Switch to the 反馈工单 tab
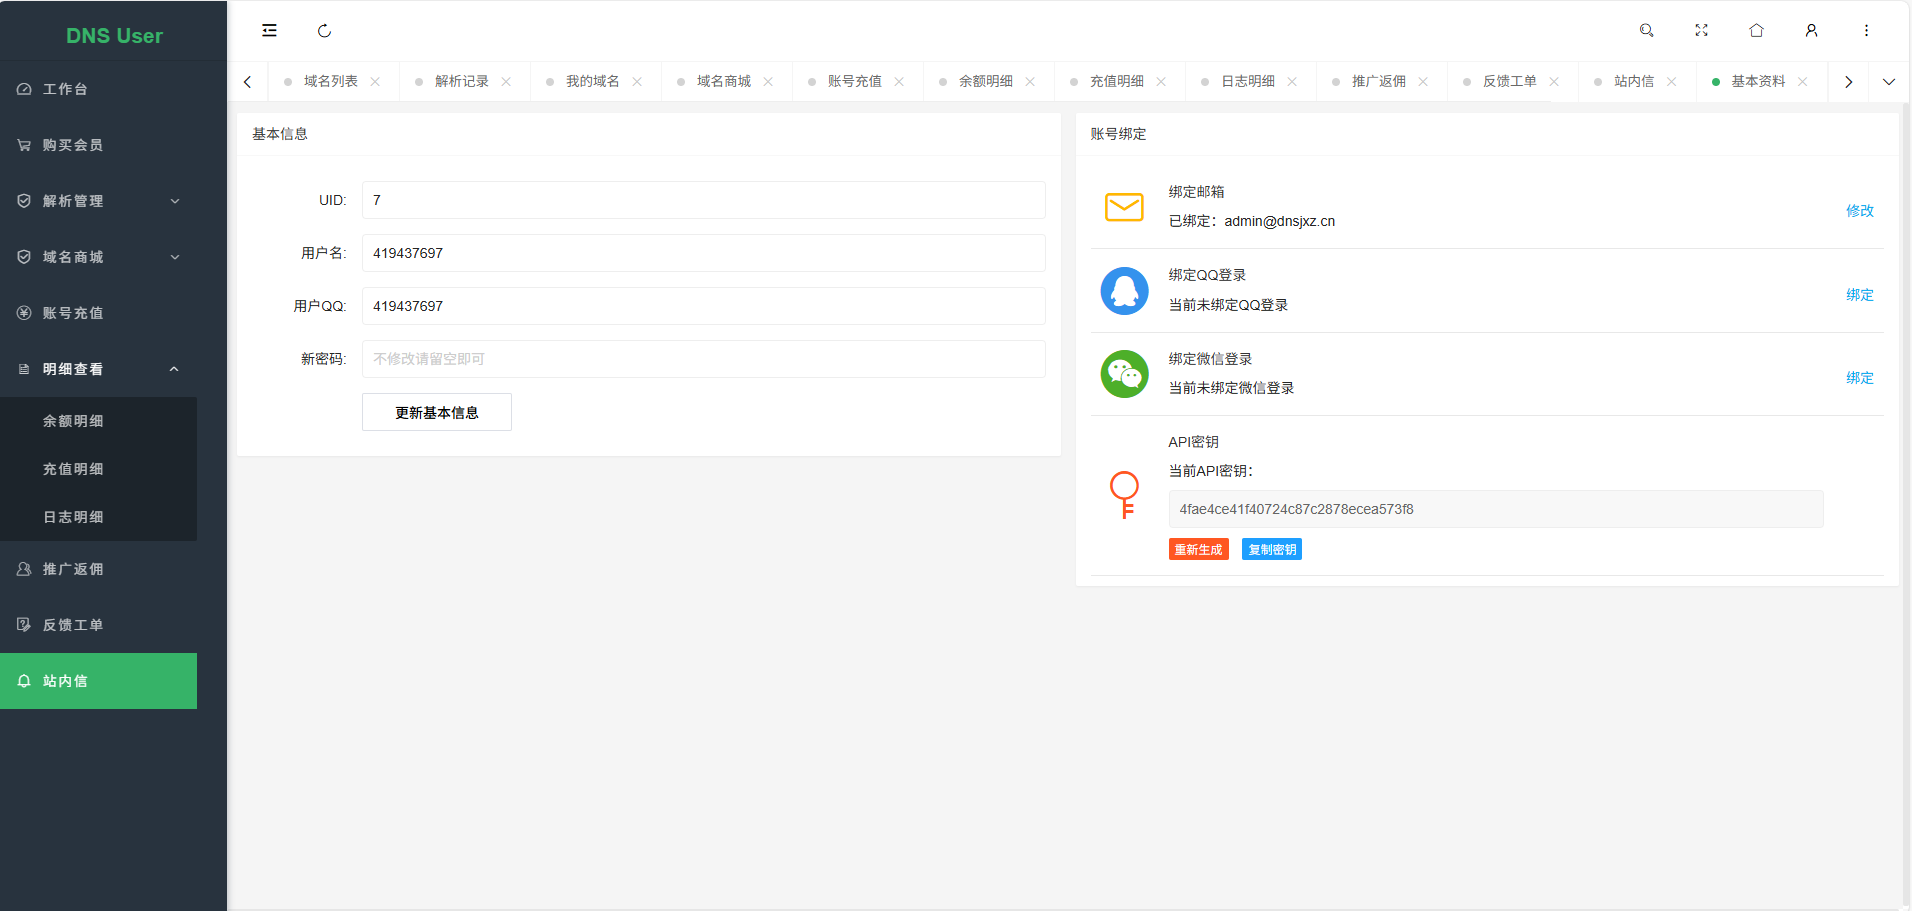1912x911 pixels. tap(1508, 82)
